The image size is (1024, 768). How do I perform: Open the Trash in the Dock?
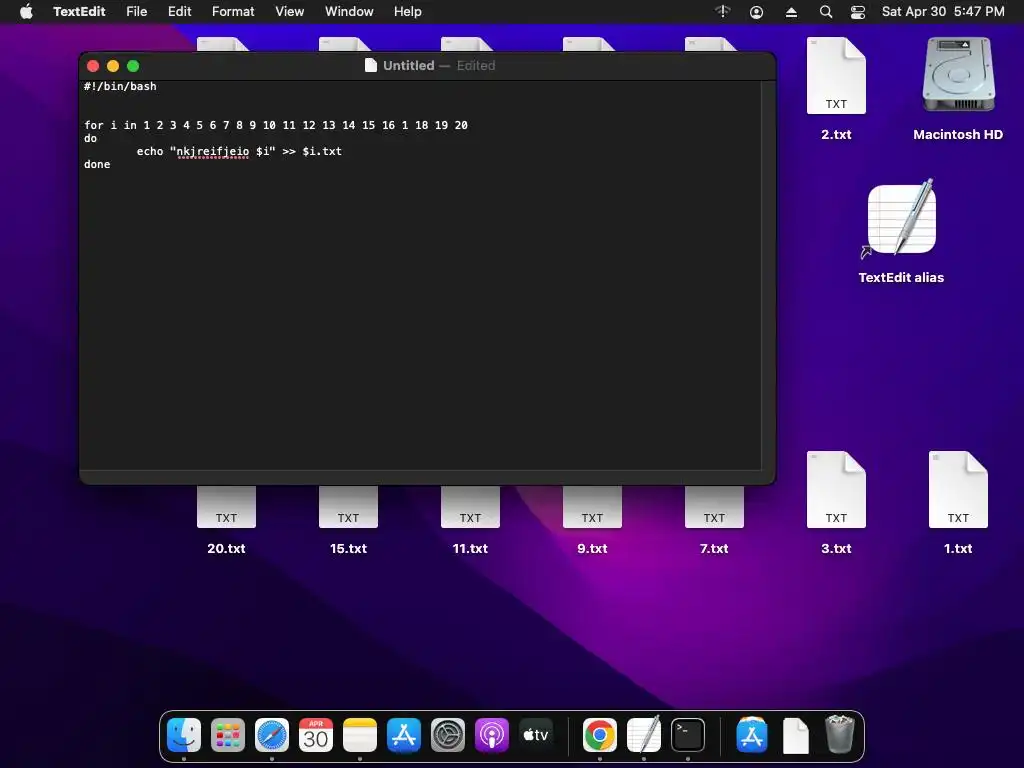pyautogui.click(x=840, y=735)
